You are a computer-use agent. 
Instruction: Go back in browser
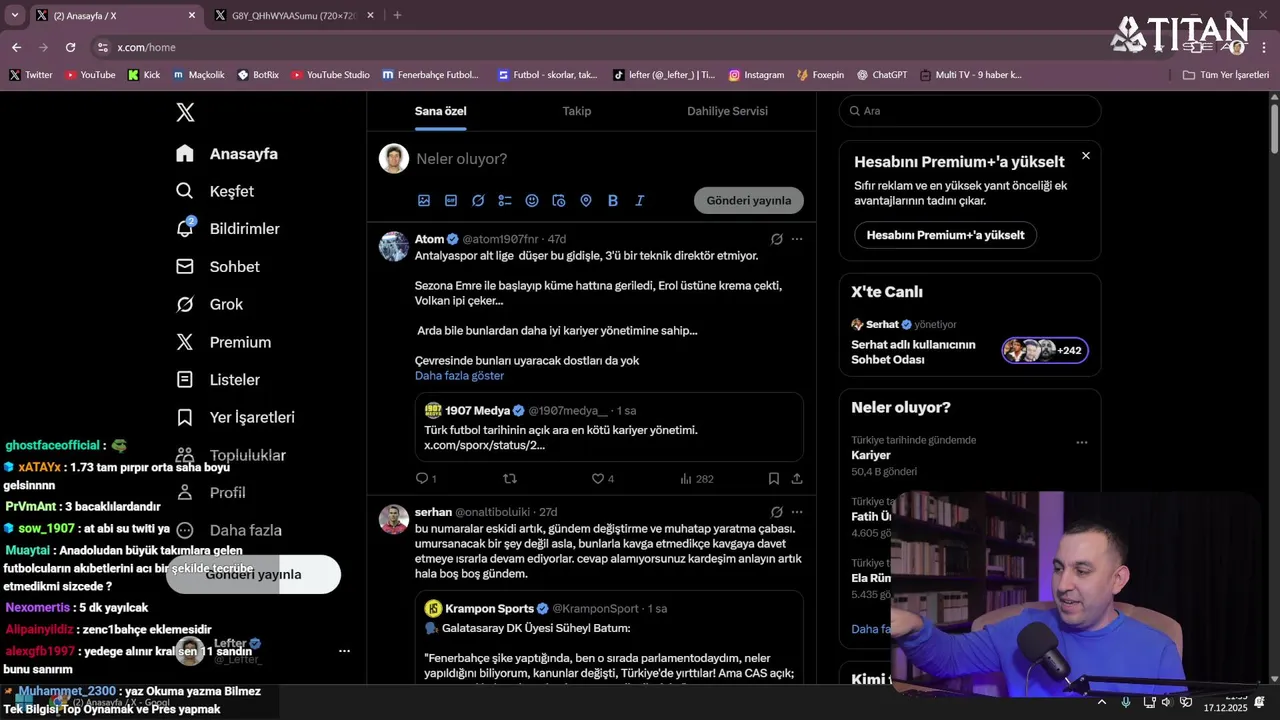[x=16, y=47]
